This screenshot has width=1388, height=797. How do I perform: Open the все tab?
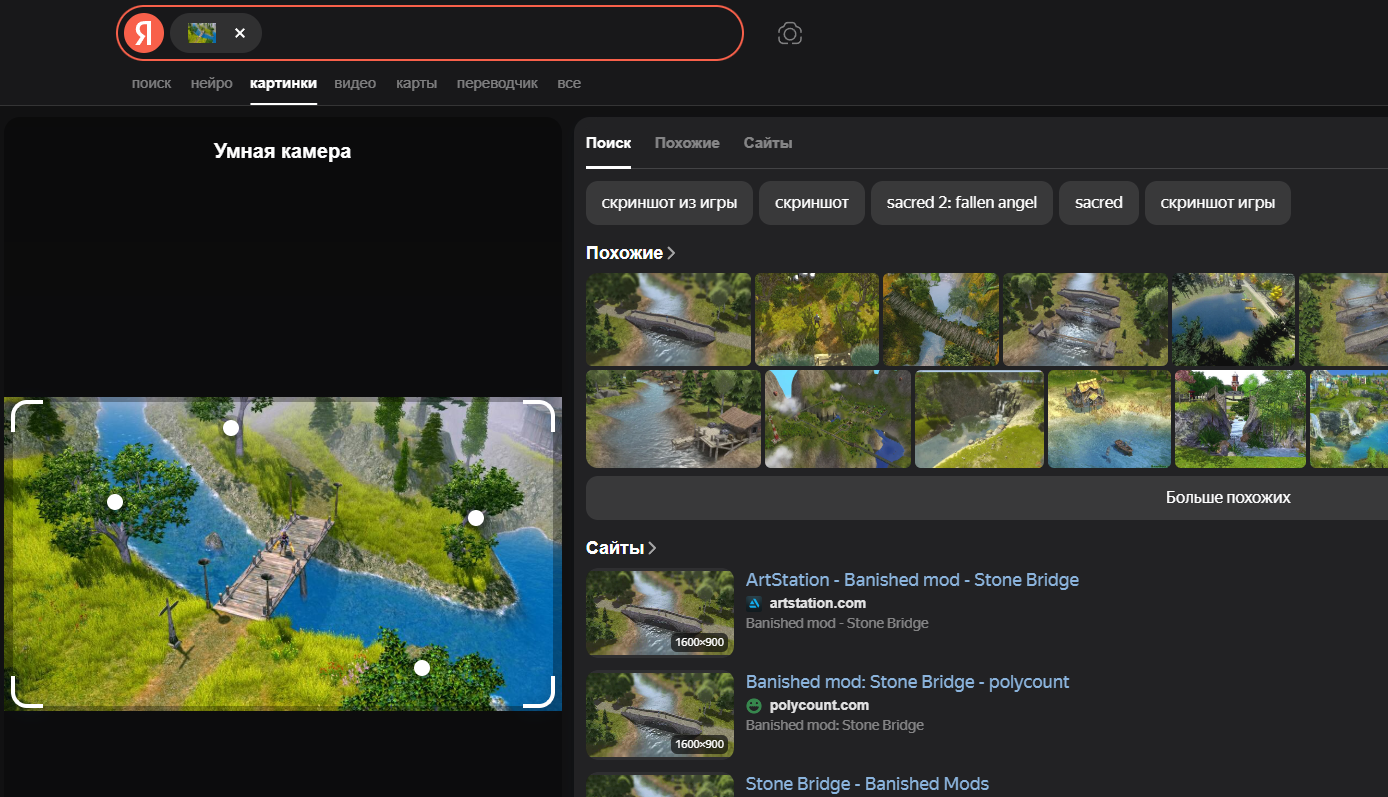(569, 83)
